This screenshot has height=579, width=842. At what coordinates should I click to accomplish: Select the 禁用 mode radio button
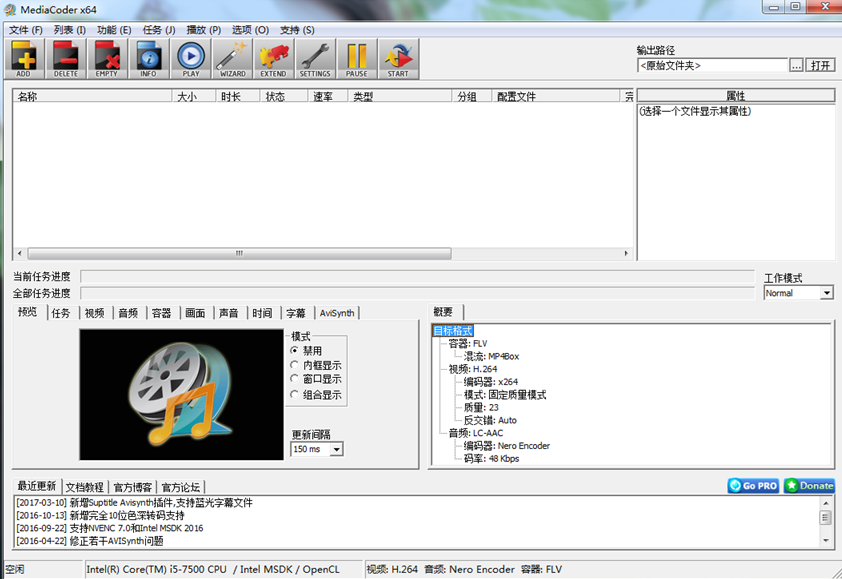(x=294, y=351)
